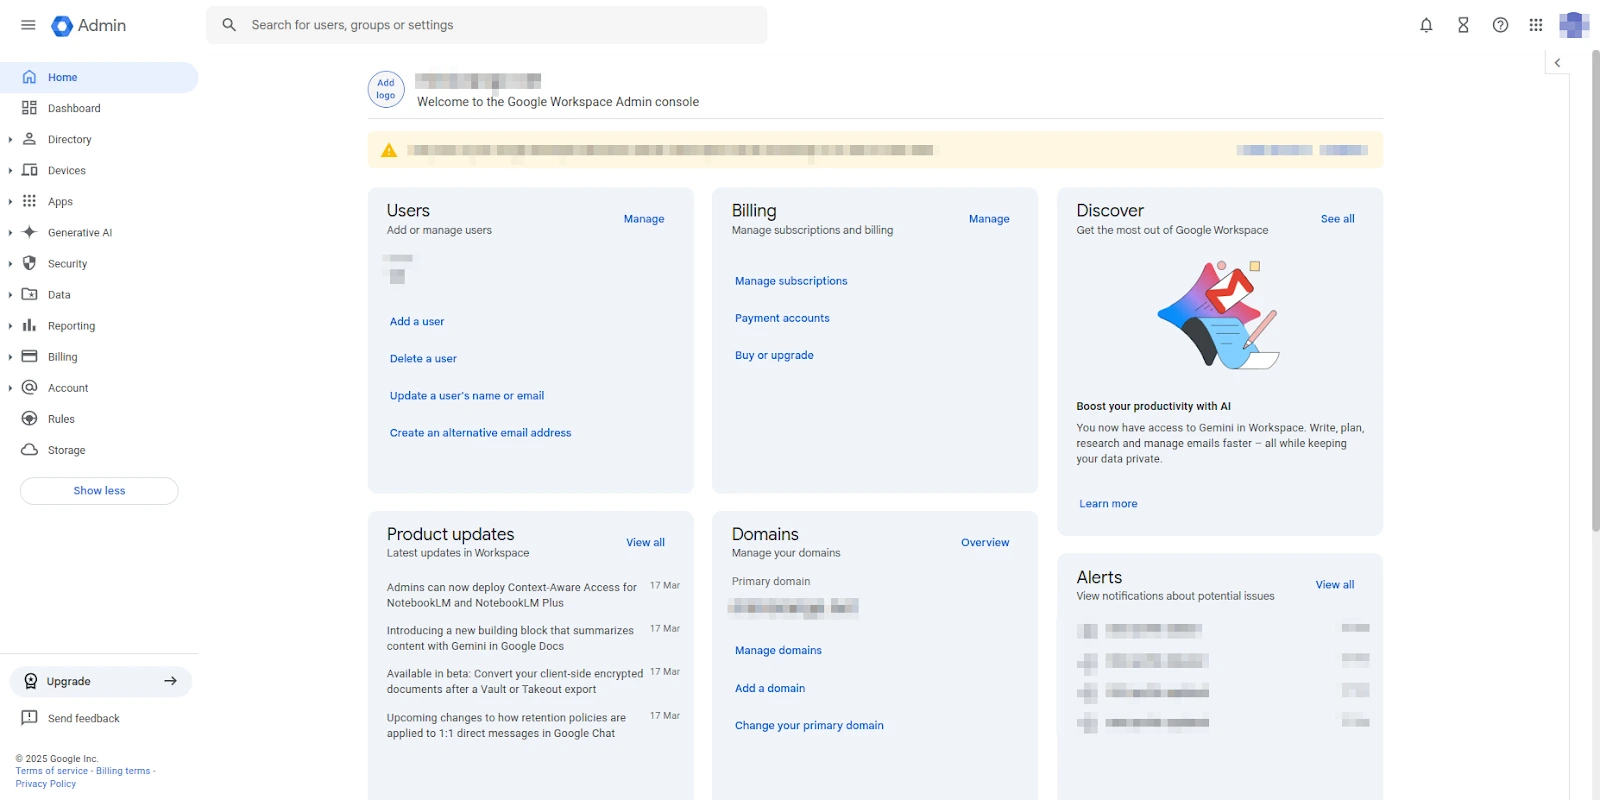The height and width of the screenshot is (800, 1600).
Task: Expand the Directory tree arrow
Action: (10, 140)
